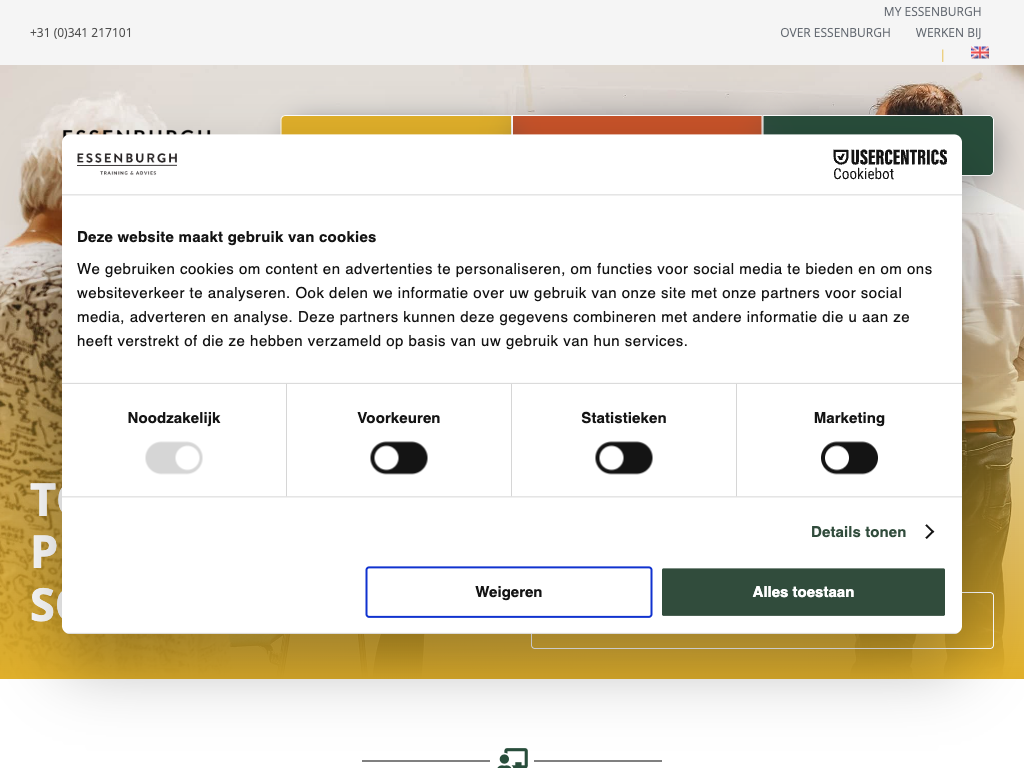Enable the Voorkeuren cookies toggle
Image resolution: width=1024 pixels, height=768 pixels.
pyautogui.click(x=399, y=459)
